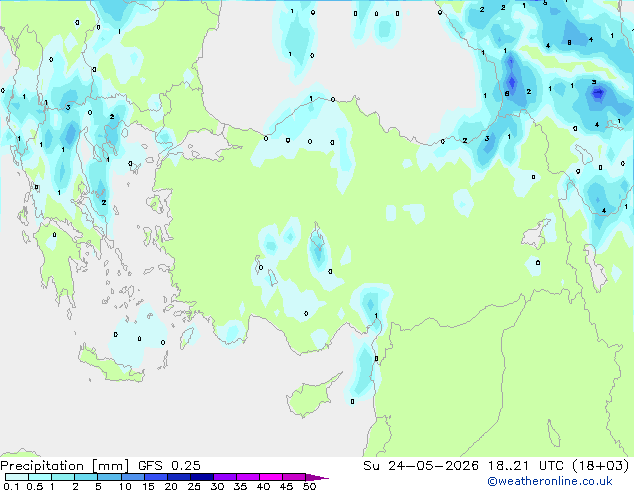Image resolution: width=634 pixels, height=490 pixels.
Task: Pick the 20–25 mm legend color swatch
Action: point(179,477)
